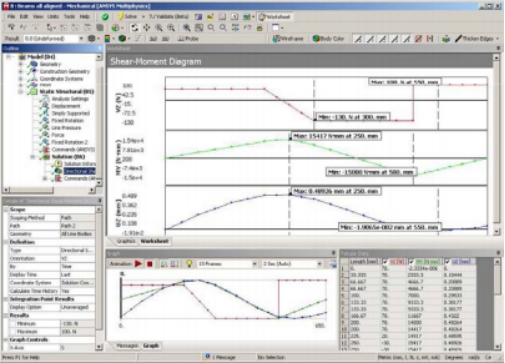Click the Next View icon
Viewport: 505px width, 363px height.
223,28
